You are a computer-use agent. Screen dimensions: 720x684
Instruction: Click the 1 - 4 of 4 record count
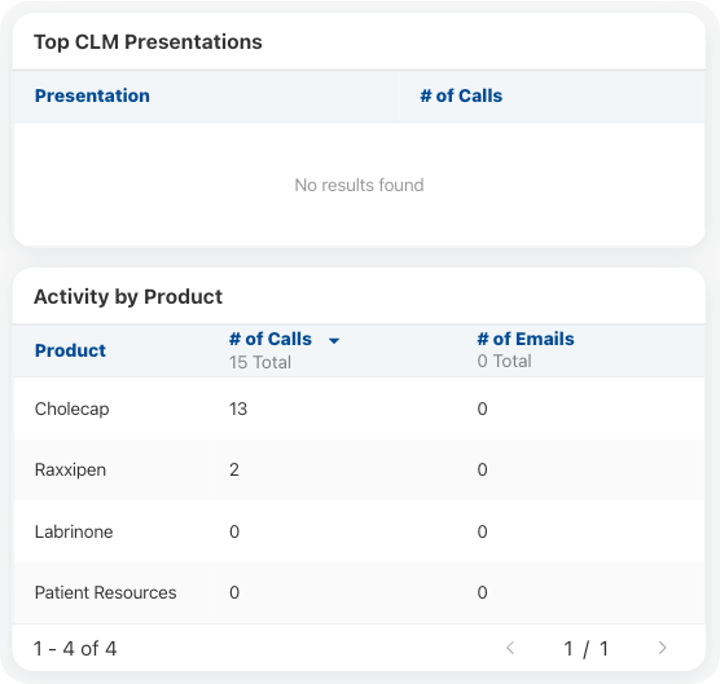(75, 649)
